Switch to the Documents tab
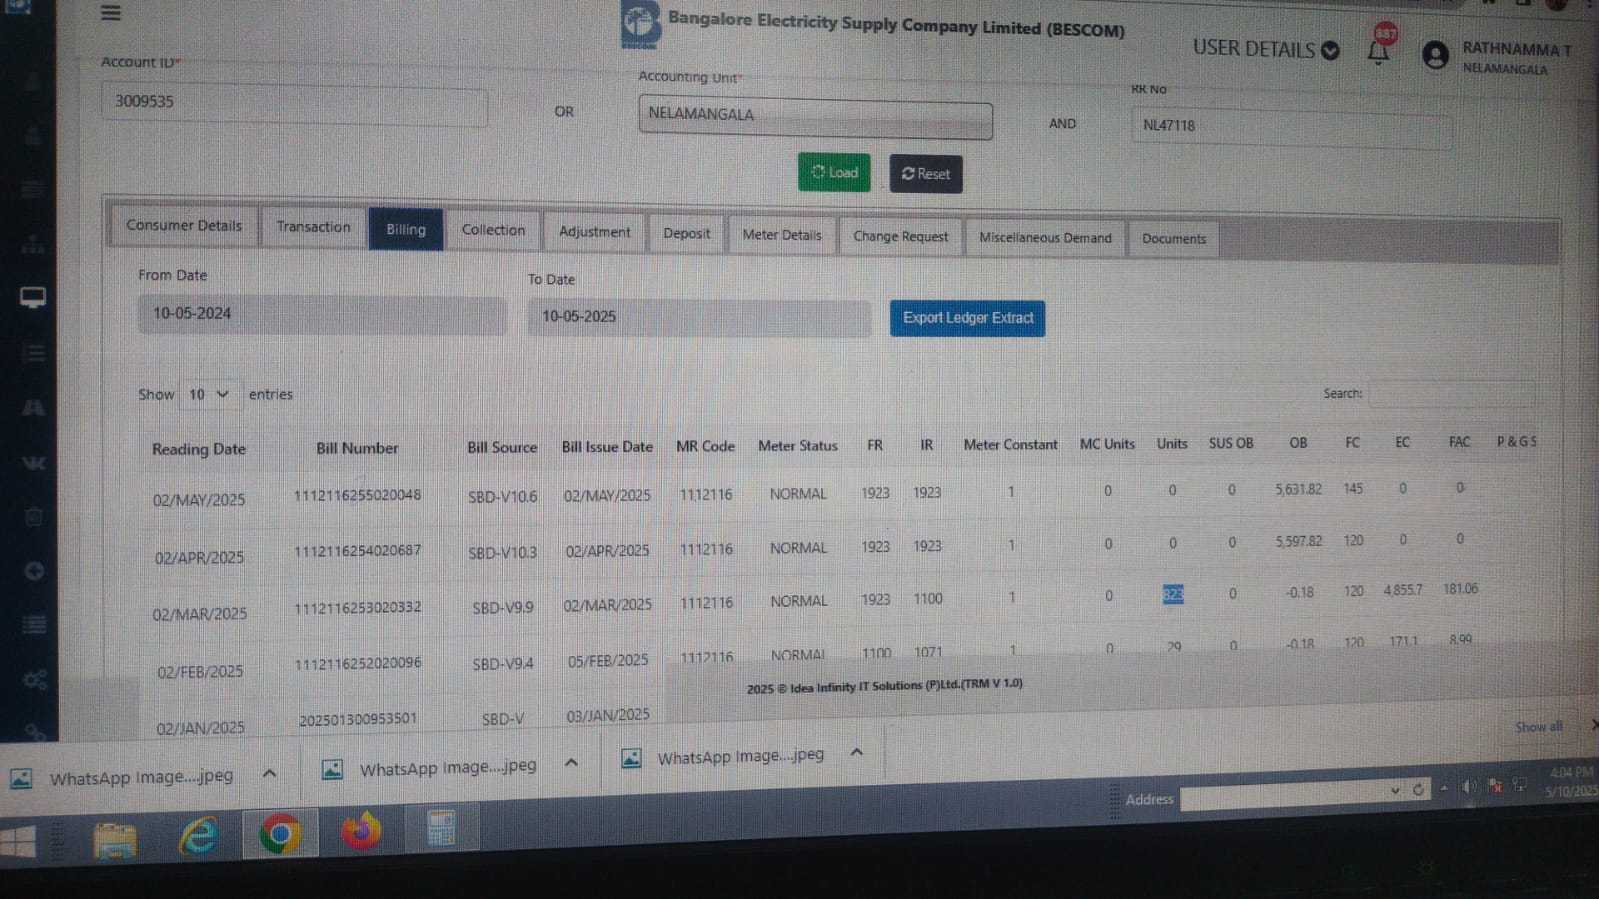Image resolution: width=1599 pixels, height=899 pixels. coord(1174,239)
